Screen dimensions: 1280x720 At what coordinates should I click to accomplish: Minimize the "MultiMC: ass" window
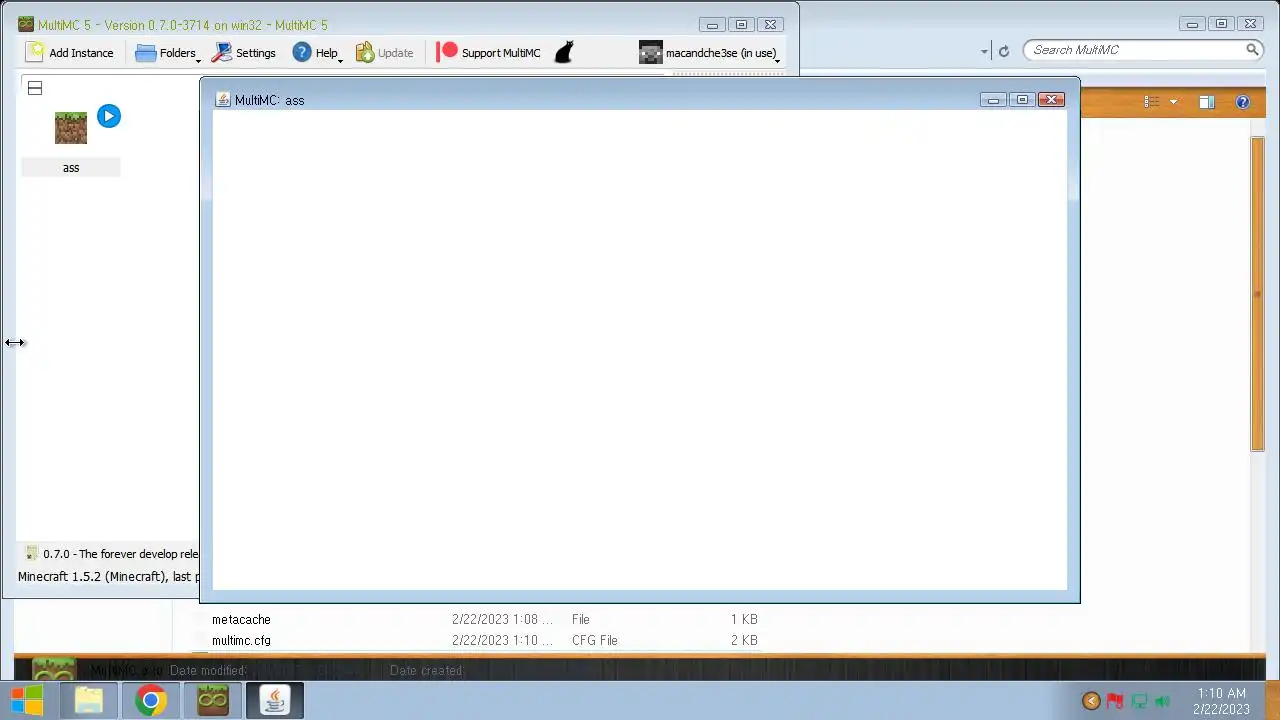993,100
